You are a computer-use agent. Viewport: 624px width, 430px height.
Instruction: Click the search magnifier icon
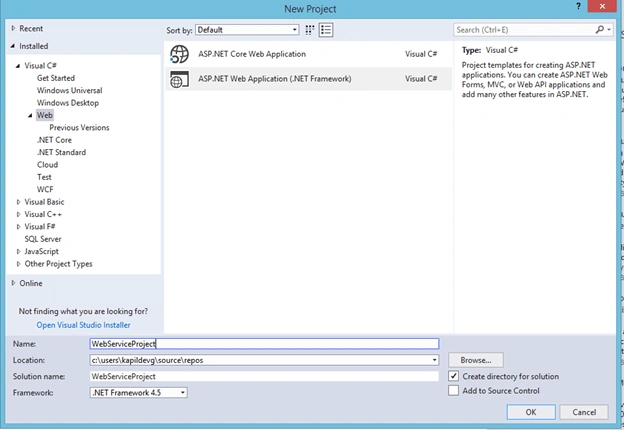599,29
